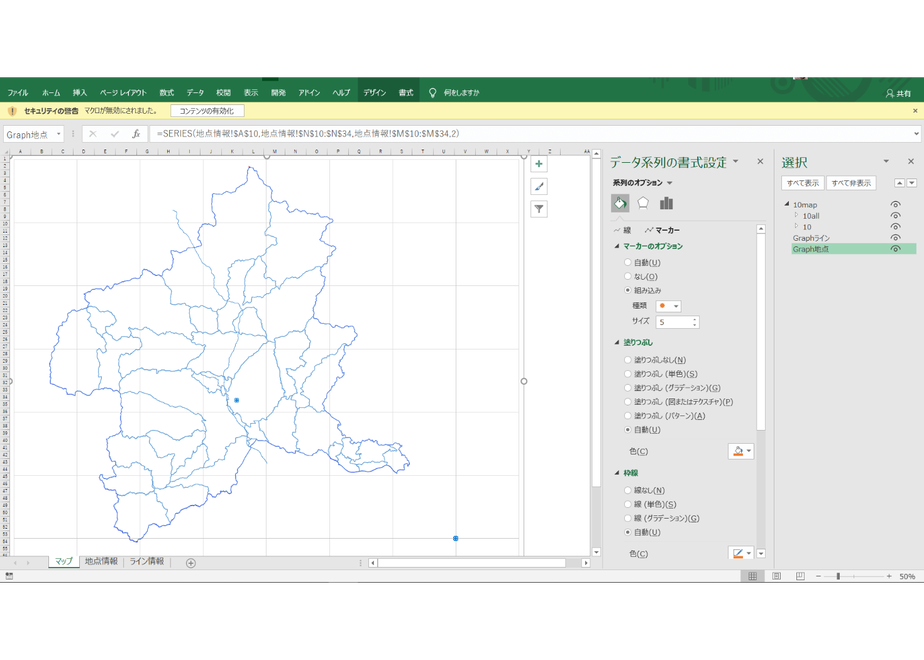
Task: Click すべて非表示 button
Action: pyautogui.click(x=851, y=183)
